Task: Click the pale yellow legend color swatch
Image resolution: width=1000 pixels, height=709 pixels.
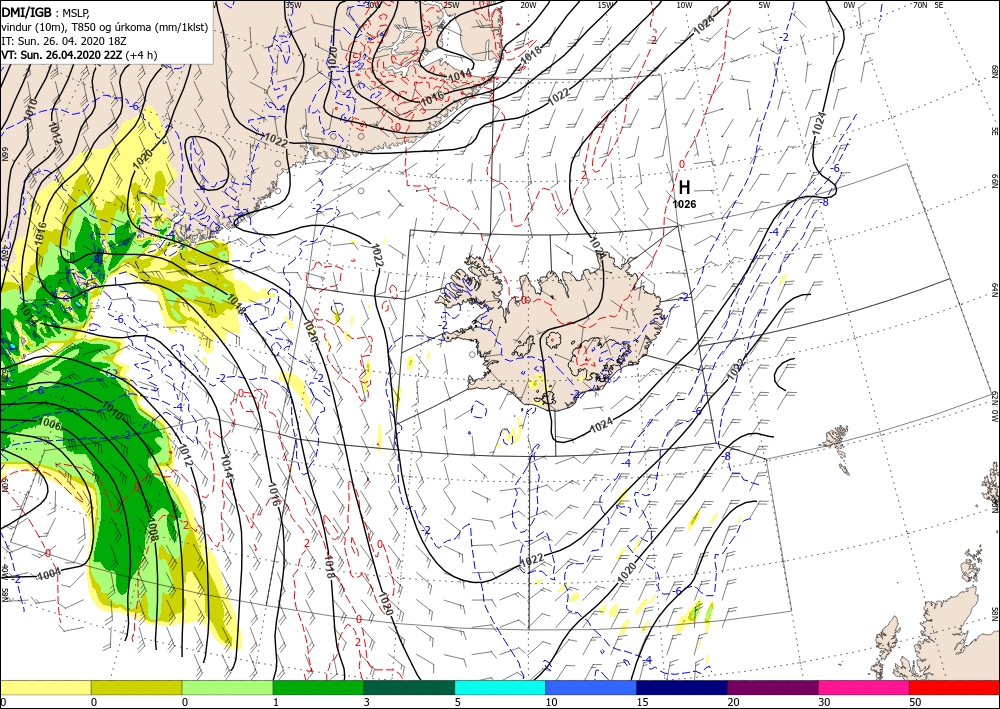Action: point(45,687)
